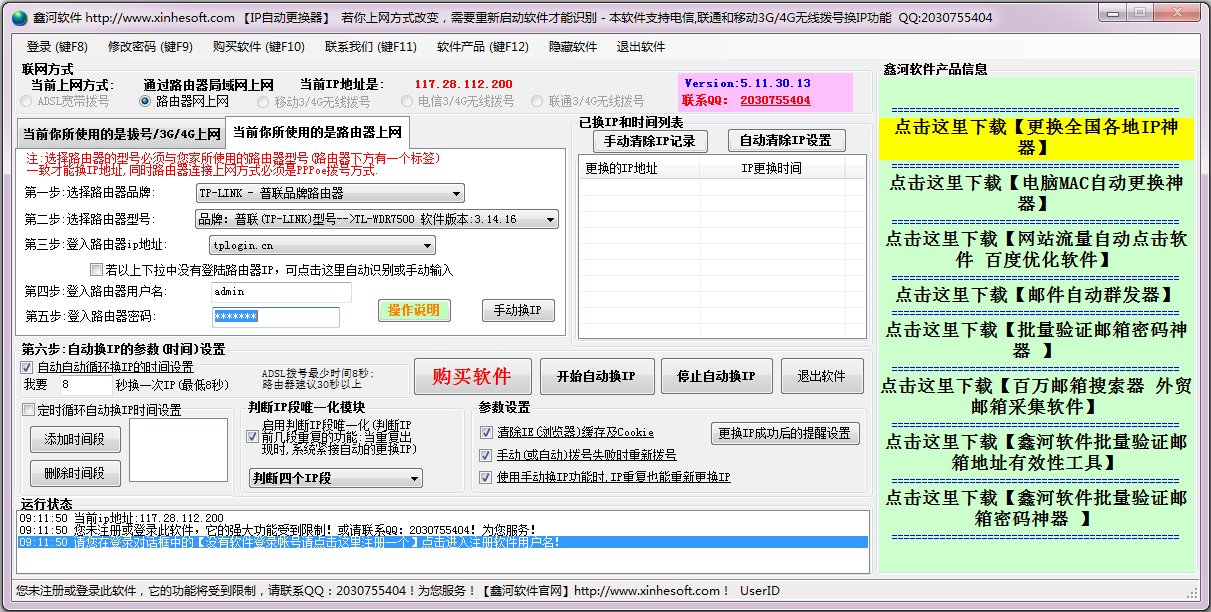The image size is (1211, 612).
Task: Select the 电信3/4G无线拨号 radio button
Action: click(x=458, y=101)
